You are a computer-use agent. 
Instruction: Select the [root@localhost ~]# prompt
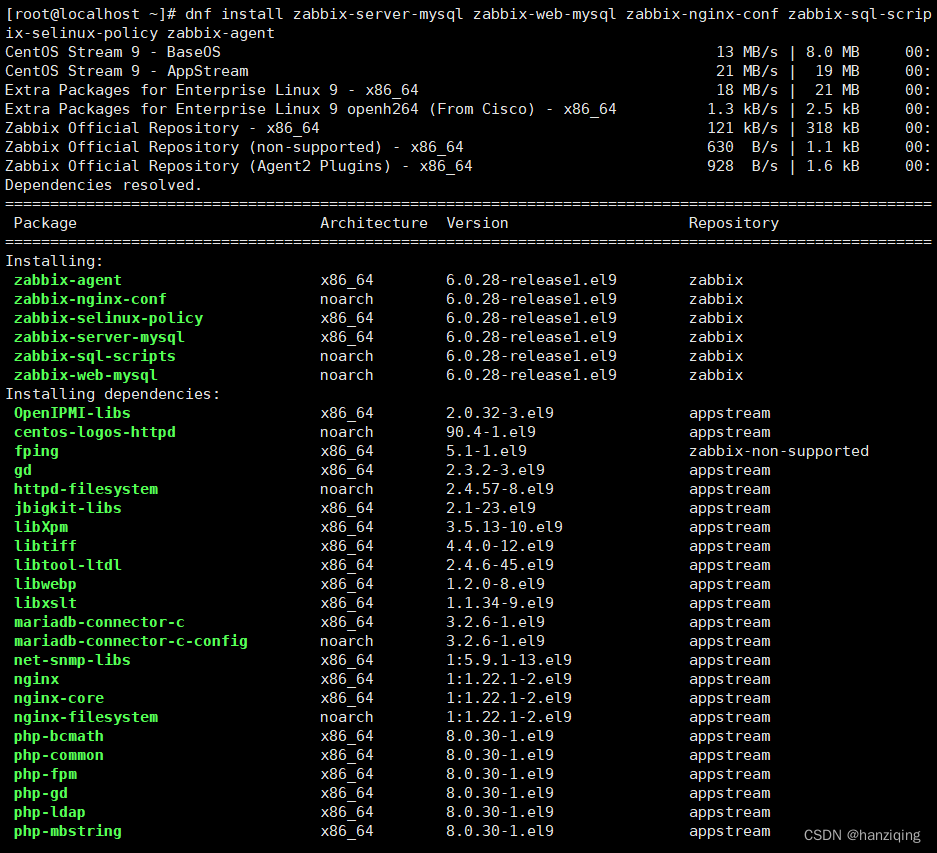click(90, 14)
